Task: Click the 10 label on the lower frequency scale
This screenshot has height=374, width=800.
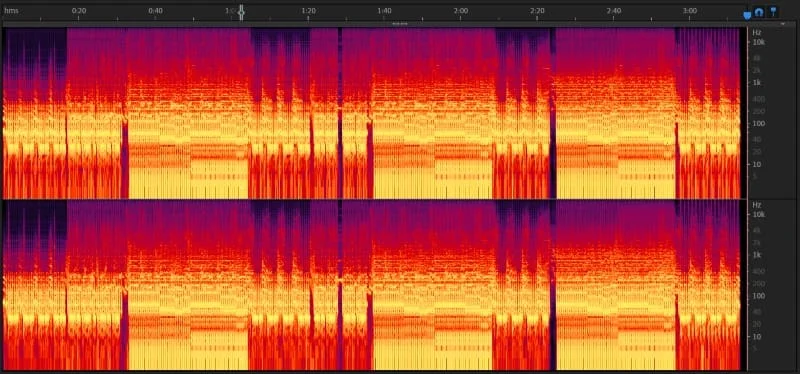Action: tap(757, 337)
